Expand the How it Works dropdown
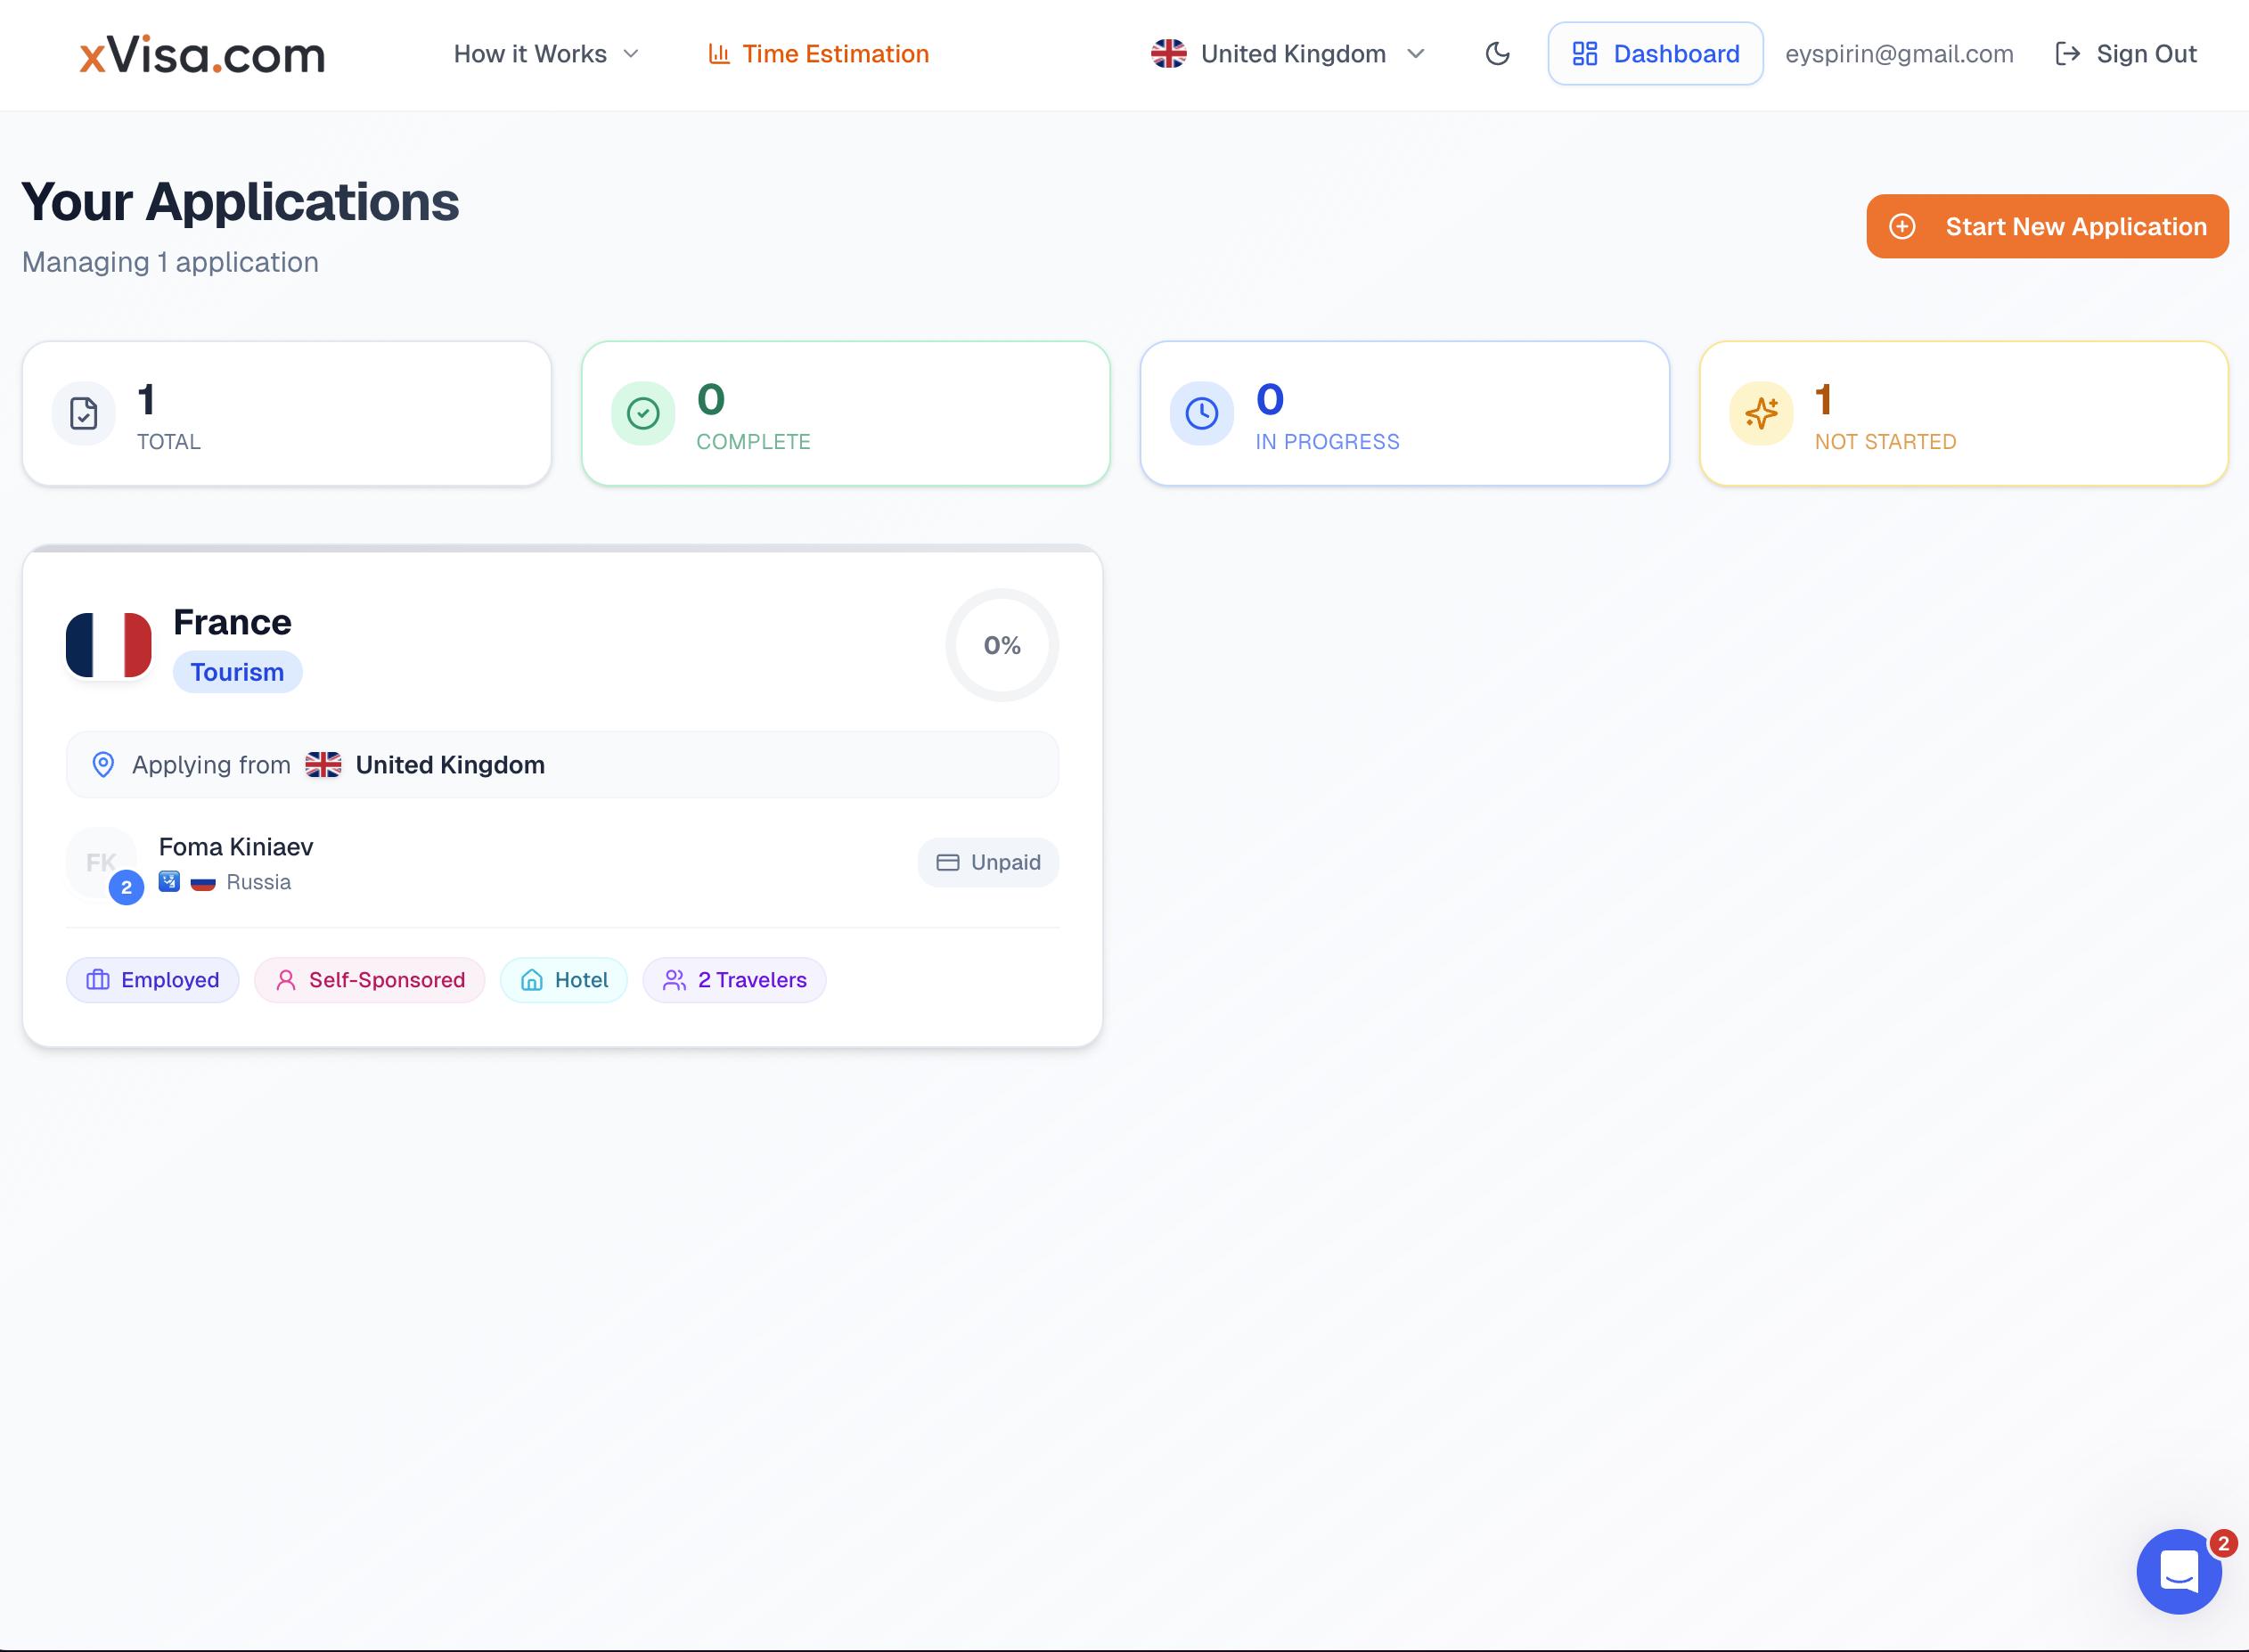2249x1652 pixels. tap(545, 54)
